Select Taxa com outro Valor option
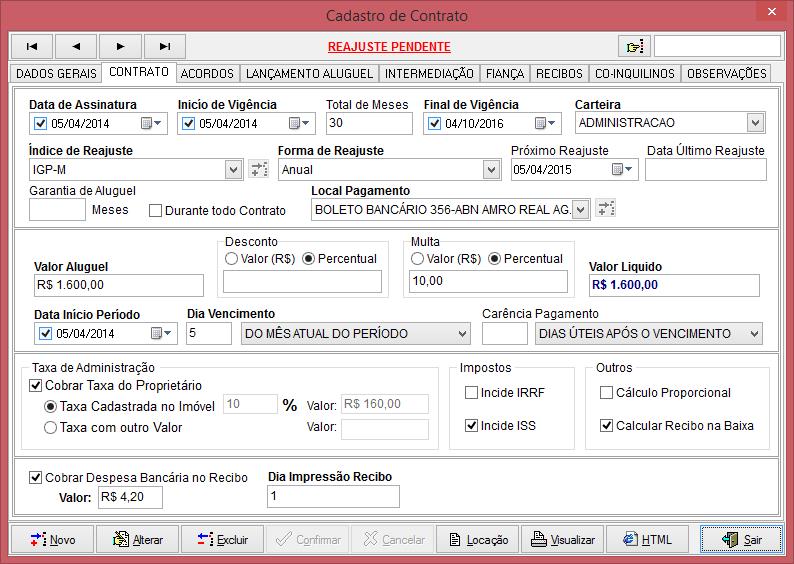 point(50,428)
